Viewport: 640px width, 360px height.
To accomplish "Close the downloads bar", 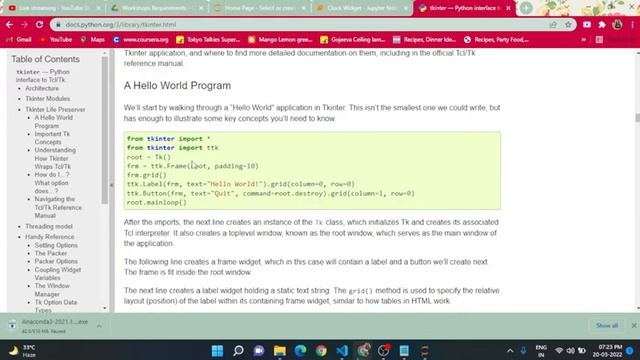I will pyautogui.click(x=633, y=326).
